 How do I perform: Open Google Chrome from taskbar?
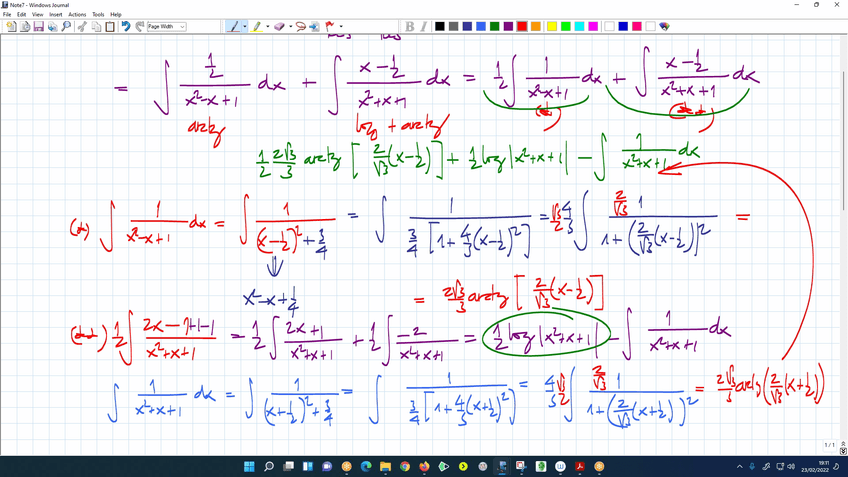pos(405,467)
